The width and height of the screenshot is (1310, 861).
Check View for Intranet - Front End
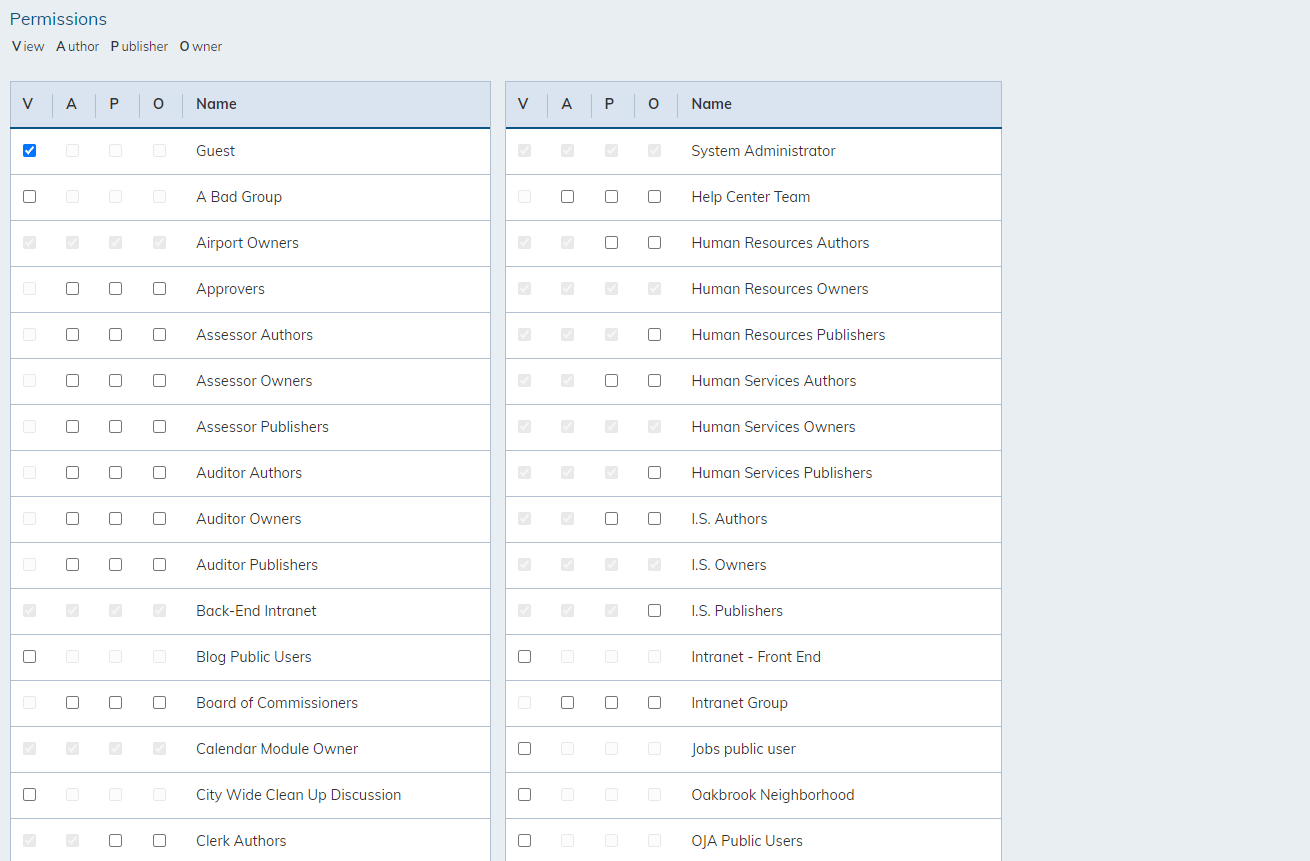point(524,657)
